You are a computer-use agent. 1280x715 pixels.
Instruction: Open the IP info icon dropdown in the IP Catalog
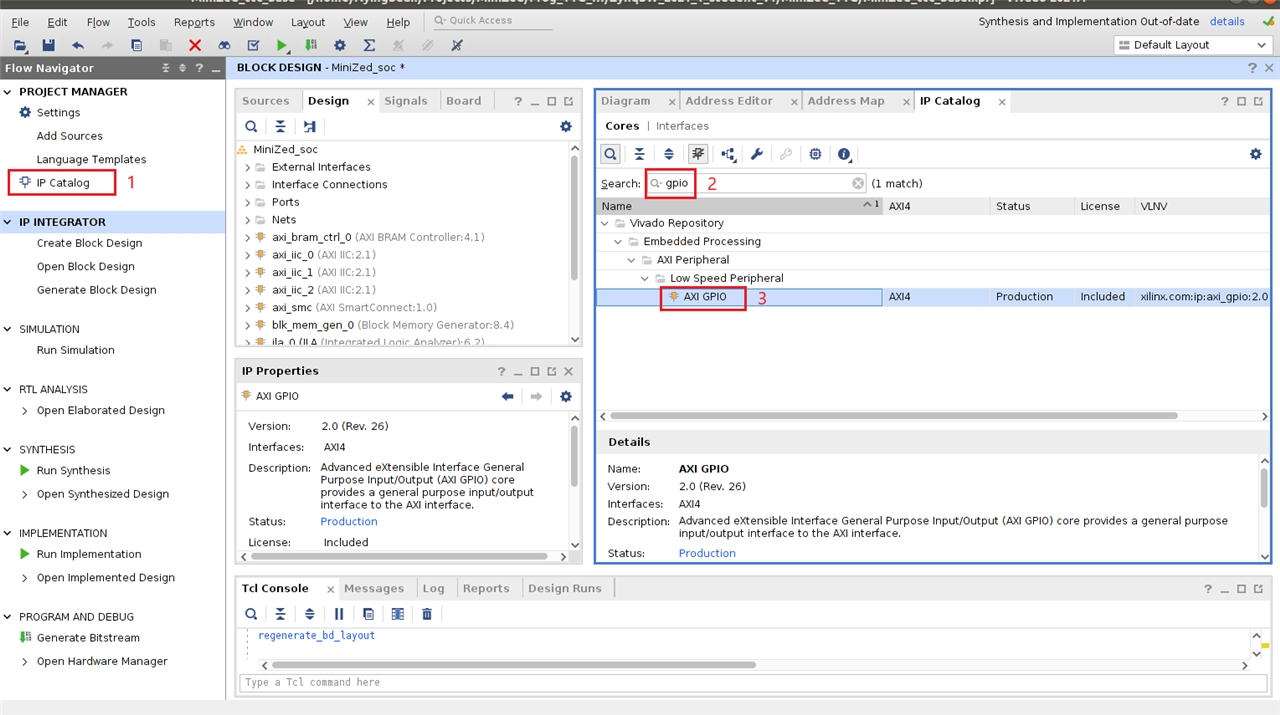(x=845, y=154)
